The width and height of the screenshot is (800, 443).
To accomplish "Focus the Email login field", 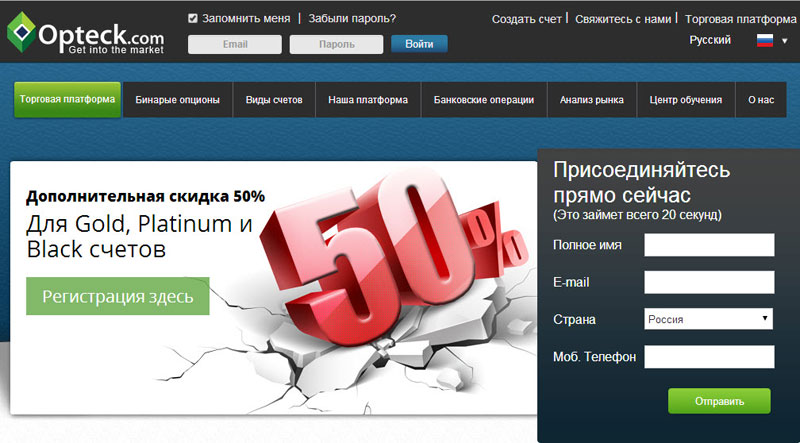I will [235, 44].
